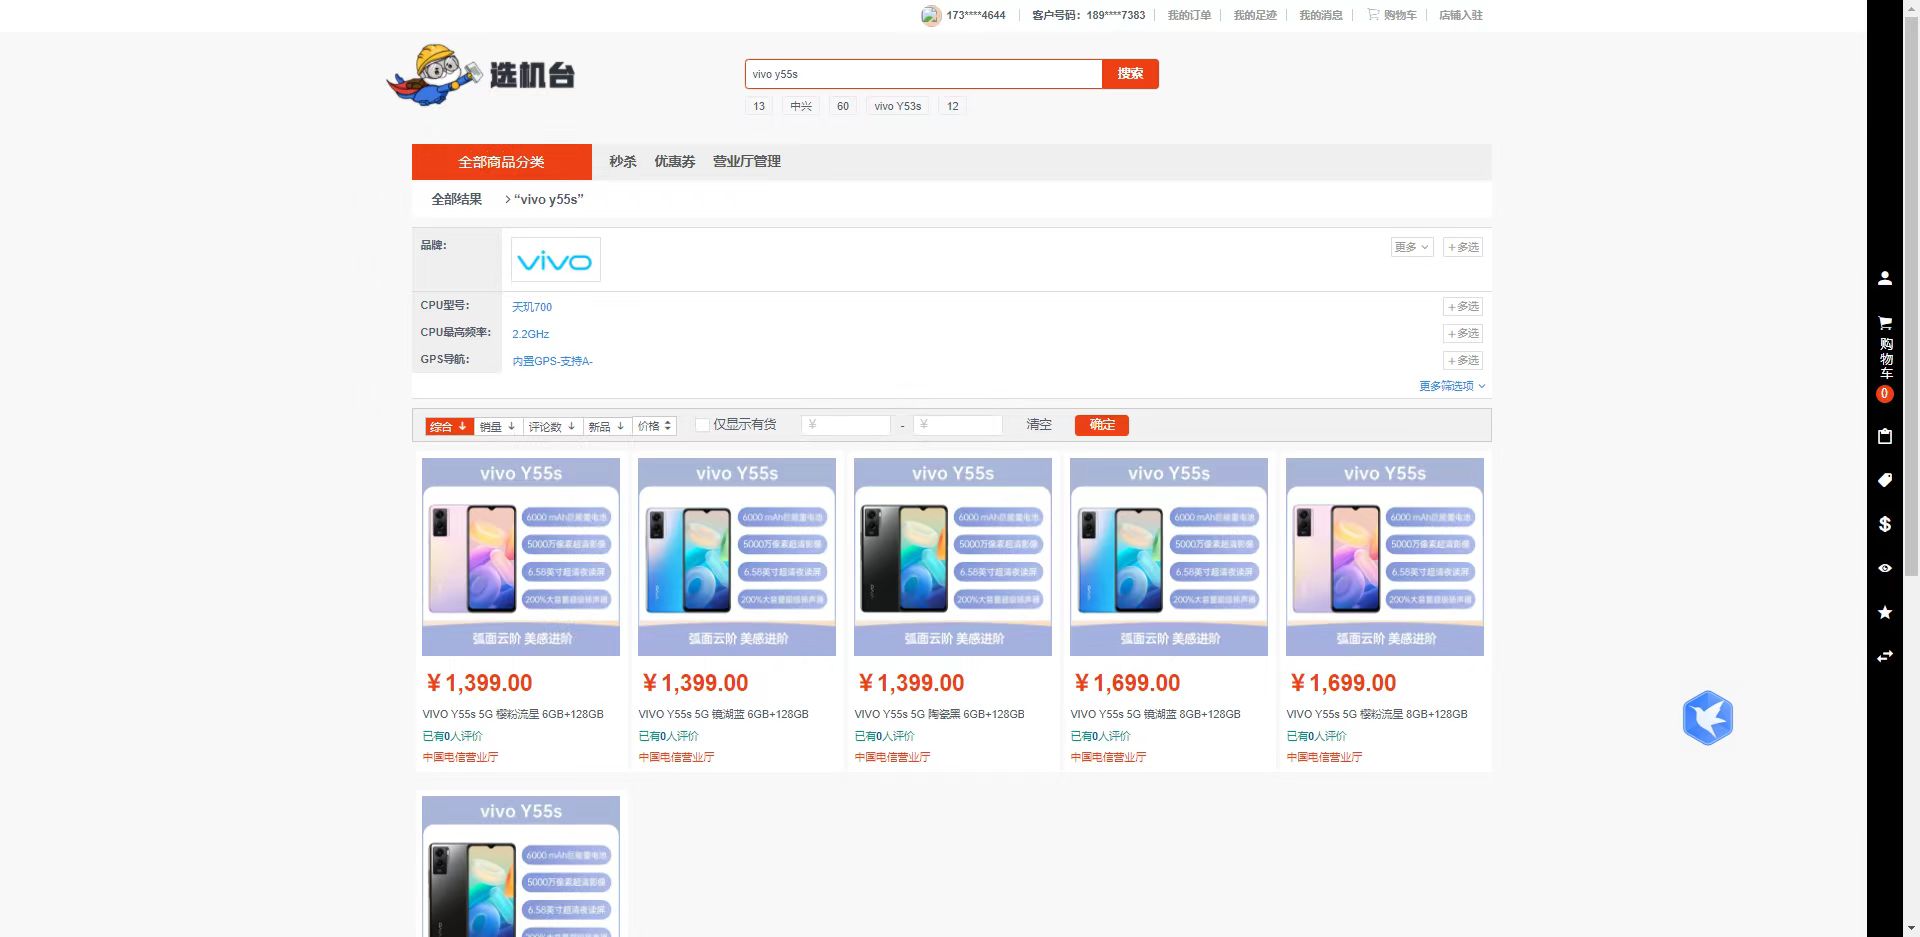Open shopping cart icon in right sidebar

(x=1885, y=323)
